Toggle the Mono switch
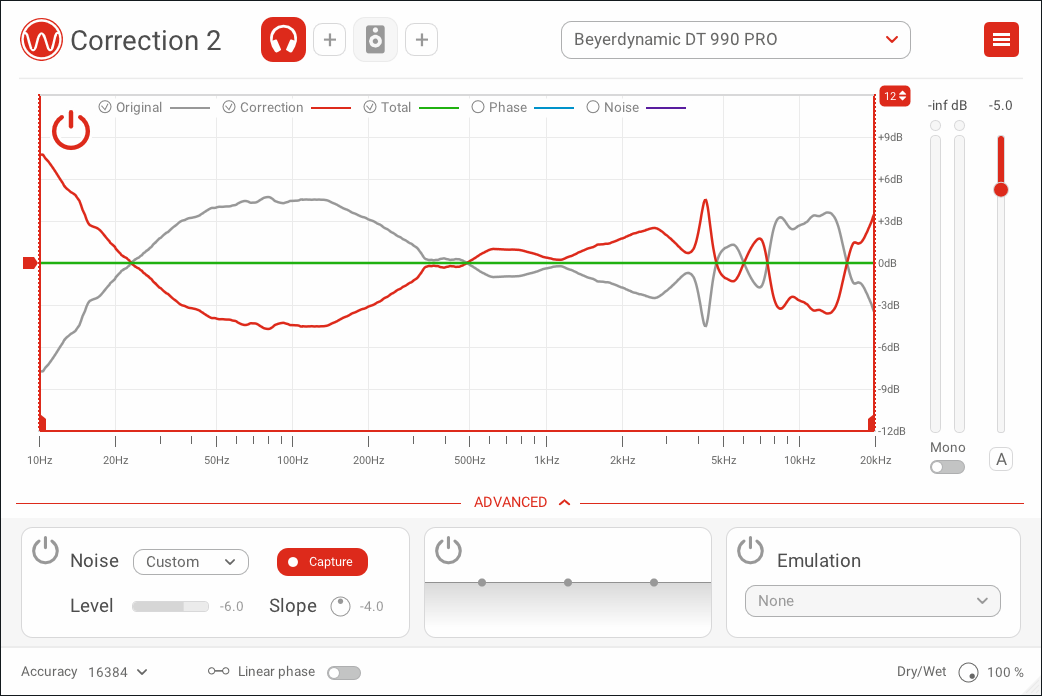 coord(948,467)
